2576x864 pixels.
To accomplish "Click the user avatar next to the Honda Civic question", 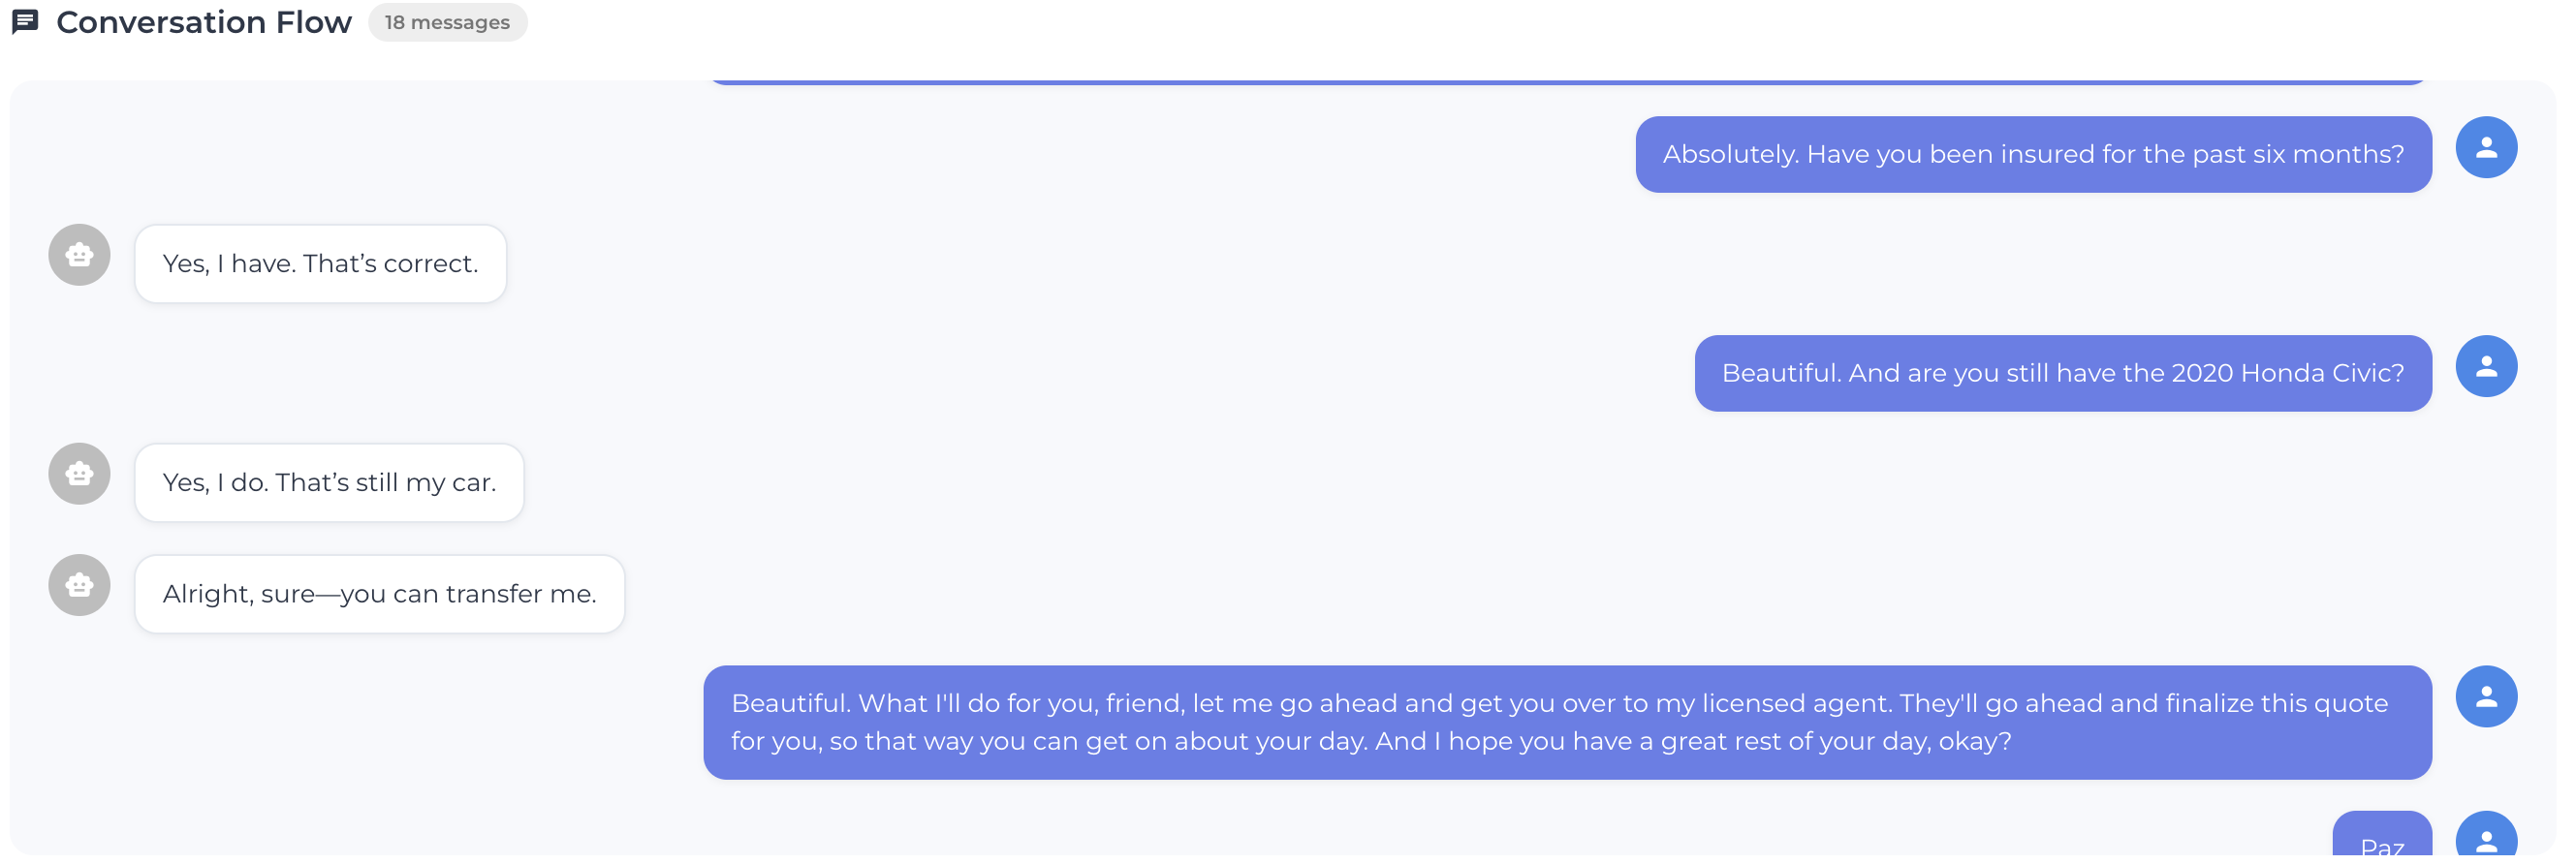I will tap(2487, 366).
